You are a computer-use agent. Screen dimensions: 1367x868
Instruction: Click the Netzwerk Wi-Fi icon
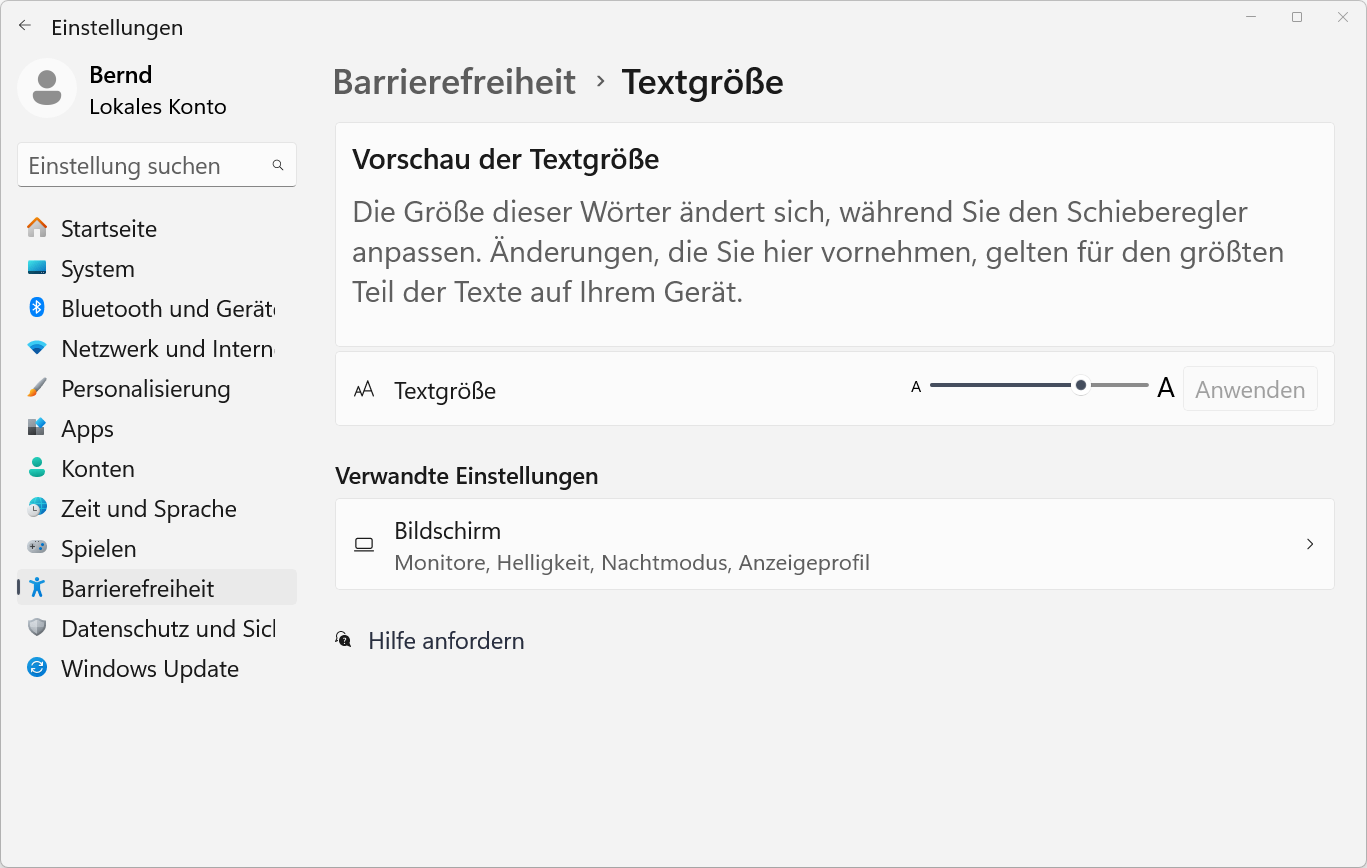tap(37, 348)
